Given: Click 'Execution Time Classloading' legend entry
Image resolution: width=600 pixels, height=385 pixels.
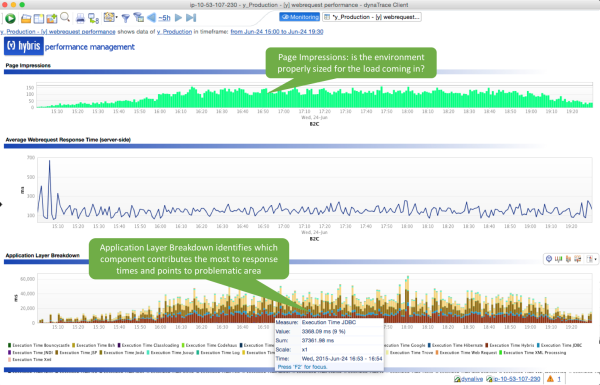Looking at the screenshot, I should (x=148, y=345).
